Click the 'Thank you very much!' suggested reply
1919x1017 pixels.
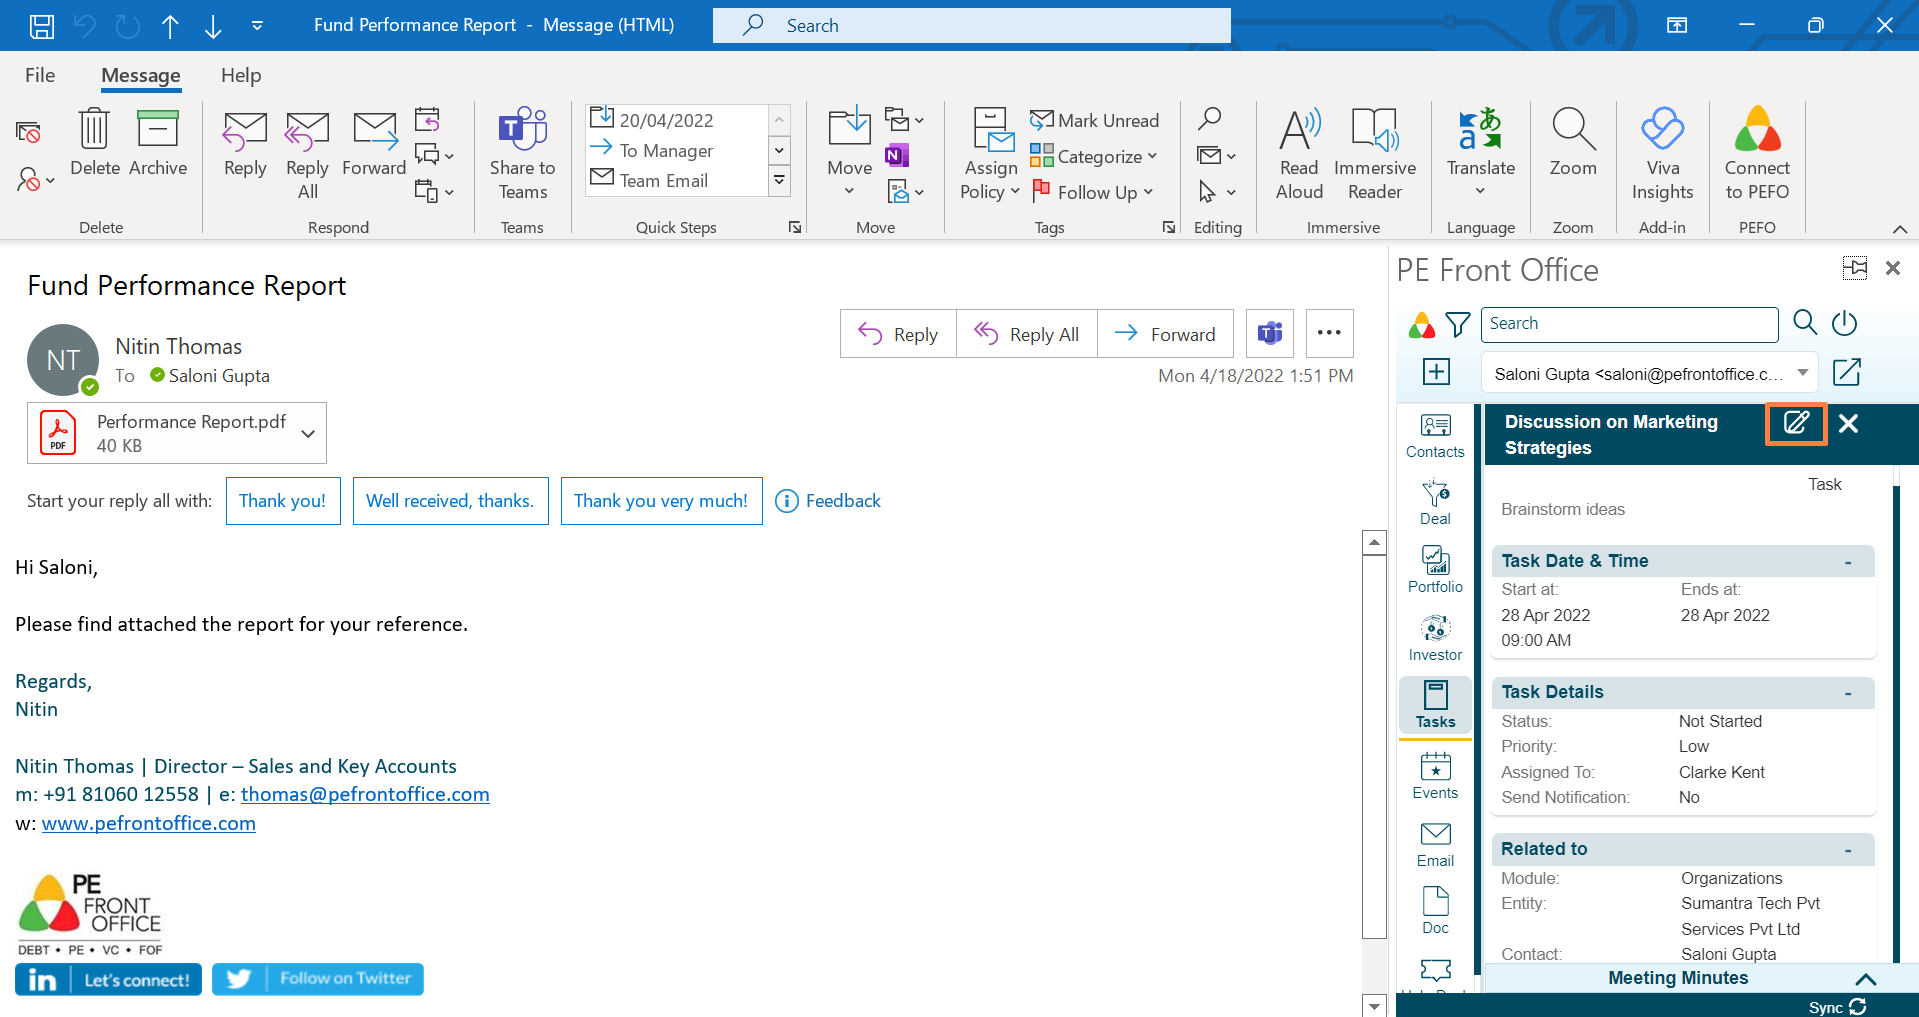coord(661,501)
